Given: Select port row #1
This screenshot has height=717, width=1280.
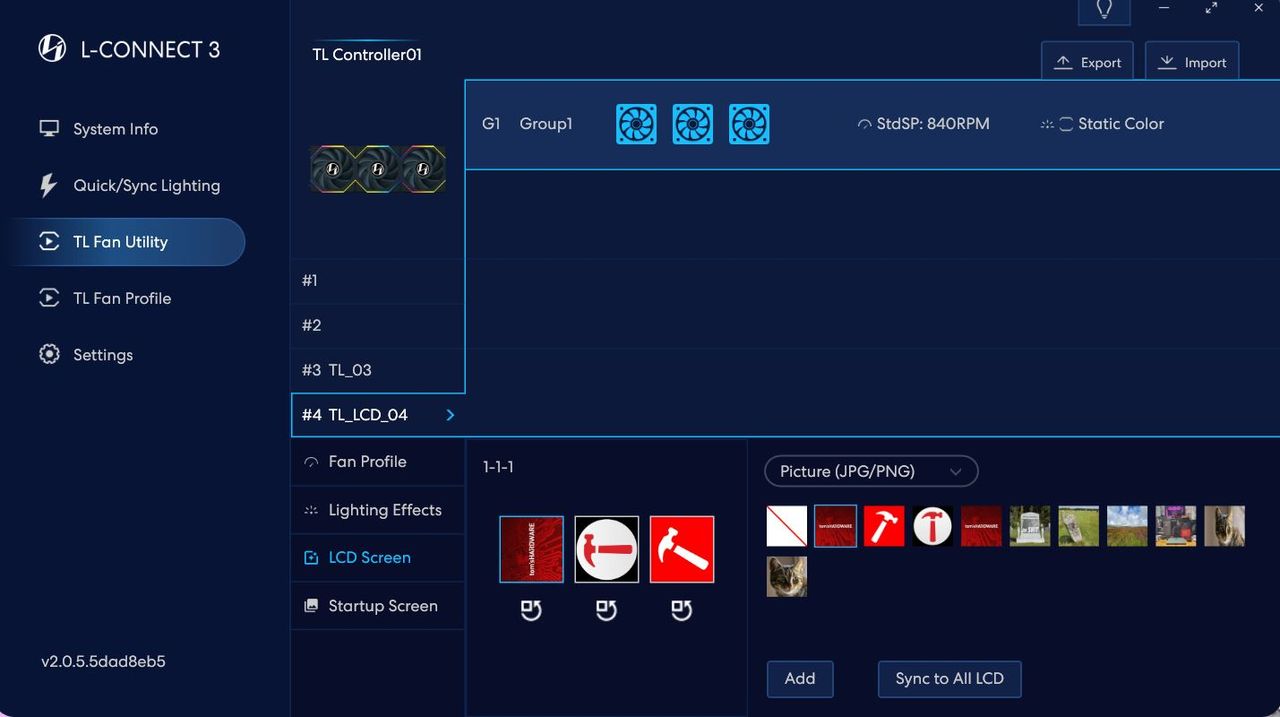Looking at the screenshot, I should click(378, 281).
